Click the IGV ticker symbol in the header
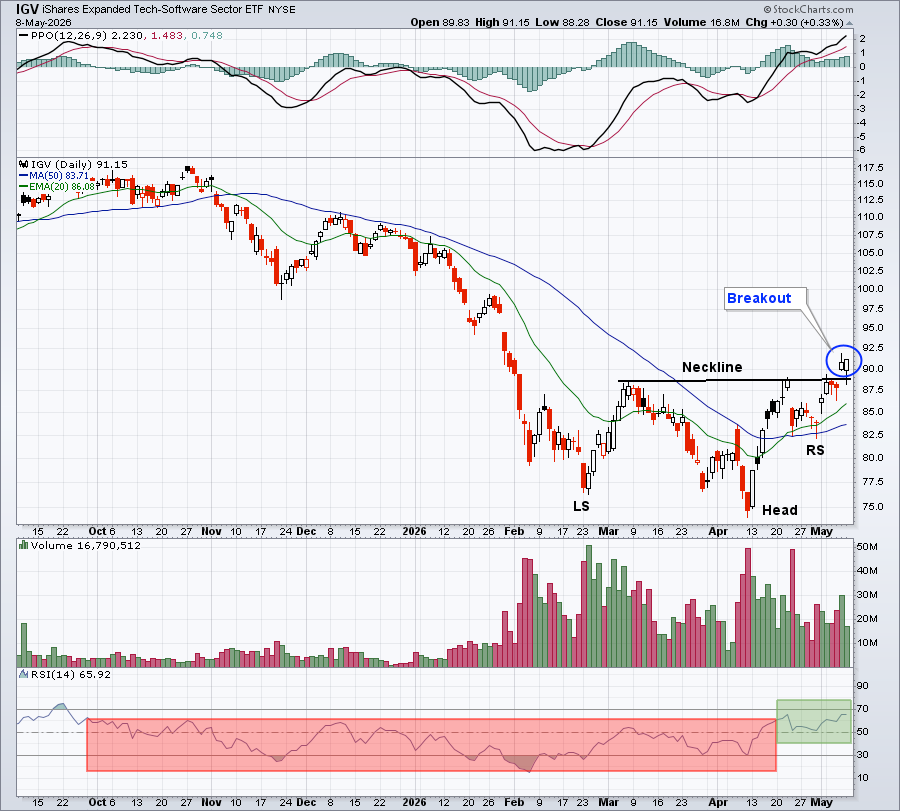 pyautogui.click(x=27, y=9)
